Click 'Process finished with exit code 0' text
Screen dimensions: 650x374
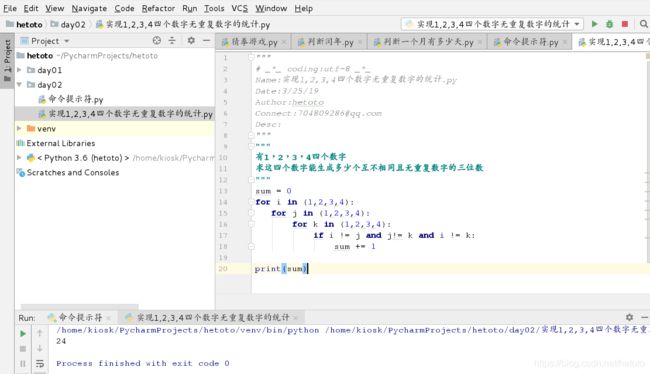pos(143,363)
